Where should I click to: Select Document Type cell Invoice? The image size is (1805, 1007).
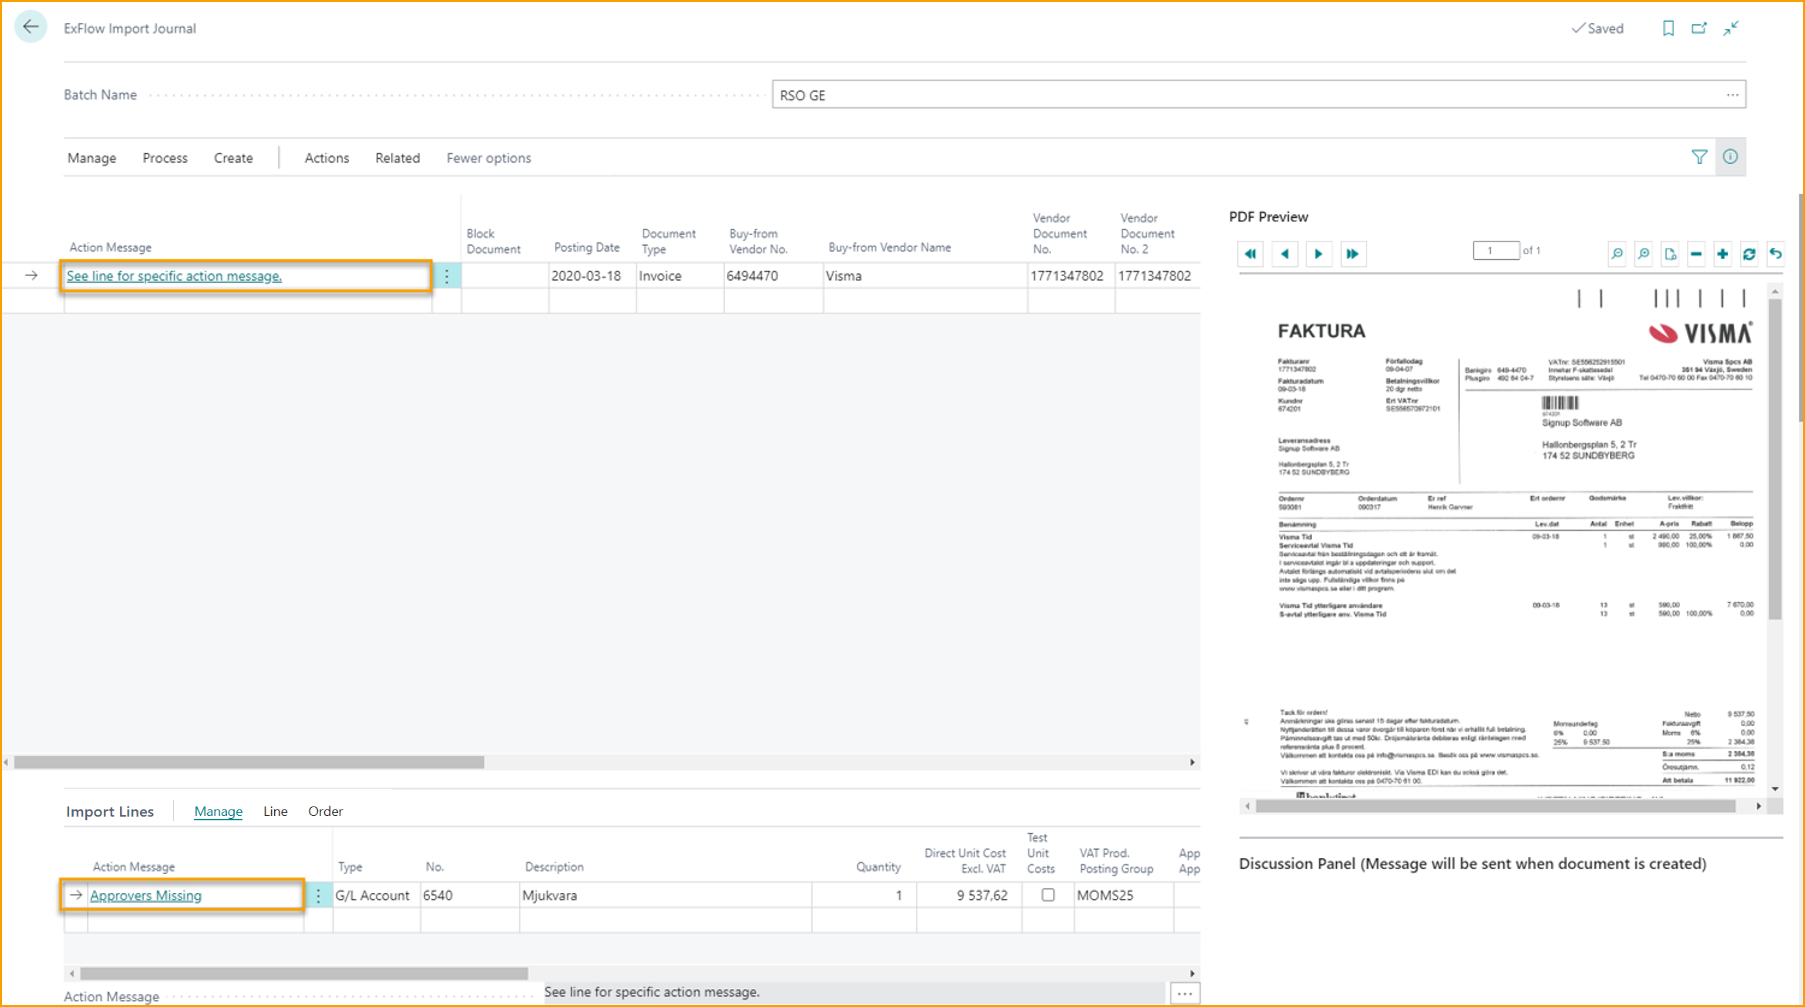pos(680,276)
